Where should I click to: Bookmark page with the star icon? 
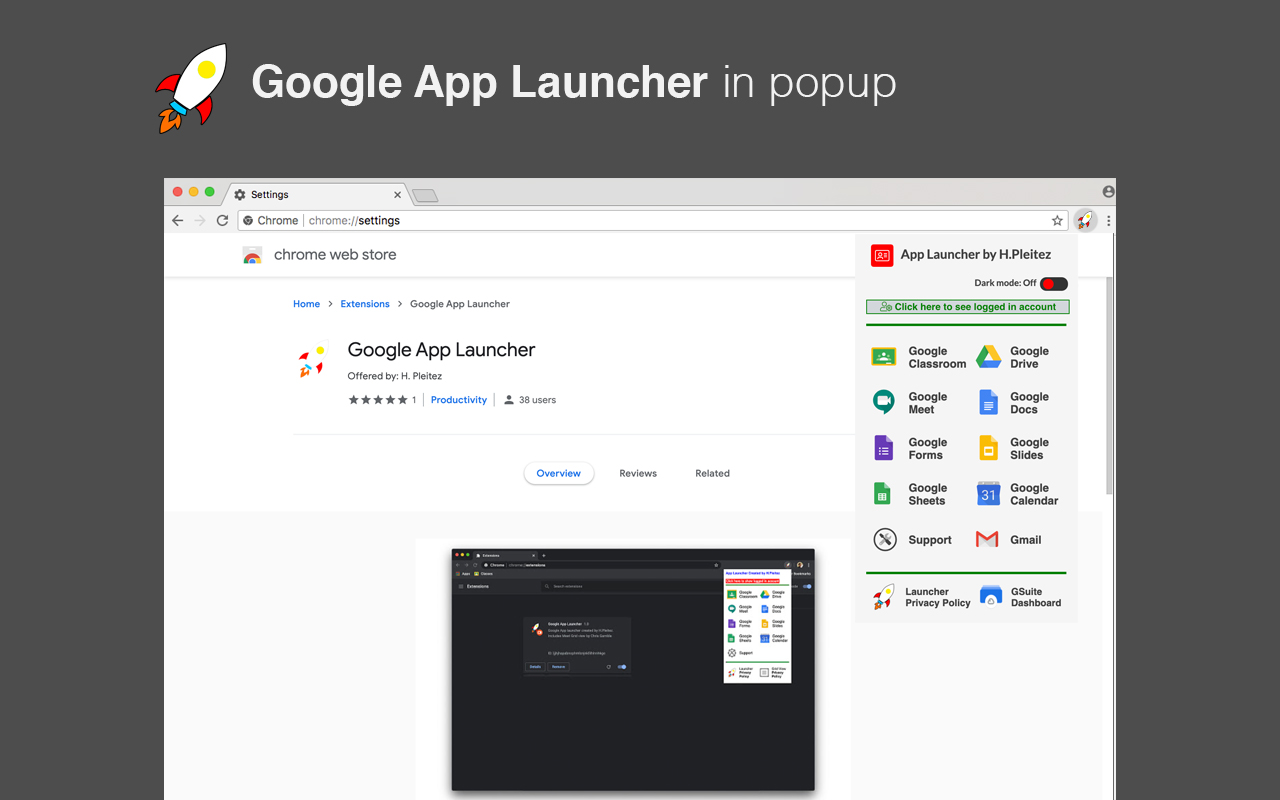pyautogui.click(x=1057, y=220)
